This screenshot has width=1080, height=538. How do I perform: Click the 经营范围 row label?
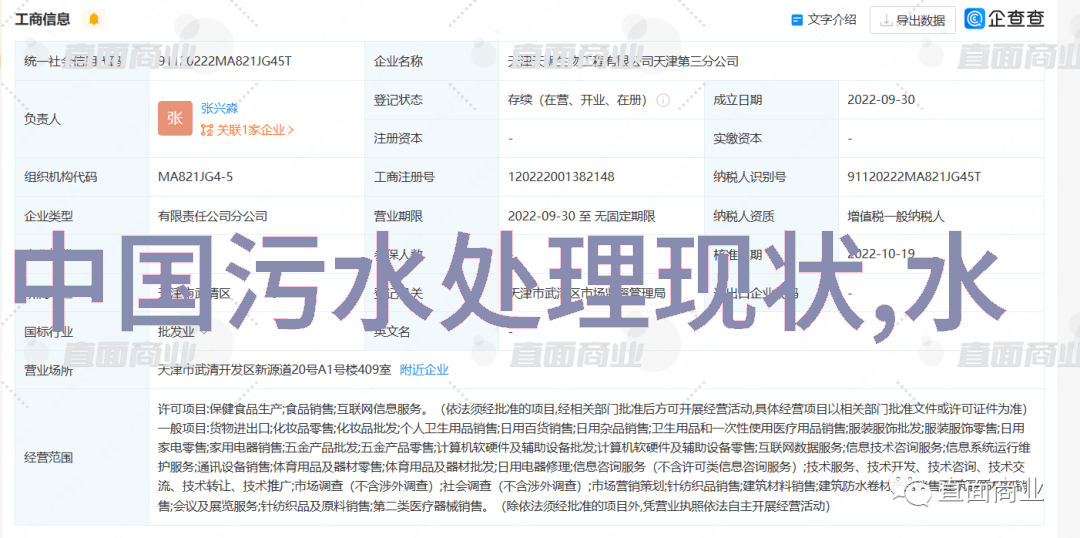48,457
